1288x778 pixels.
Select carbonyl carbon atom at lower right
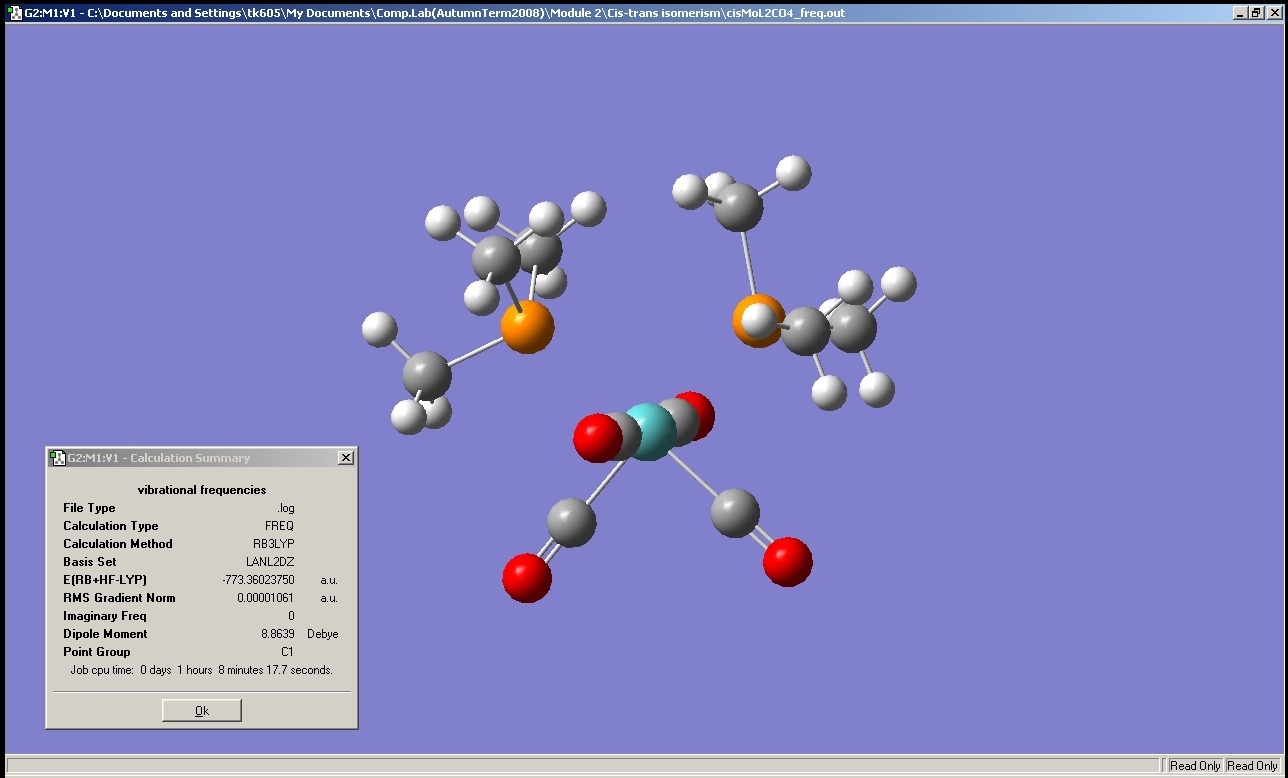[x=735, y=513]
